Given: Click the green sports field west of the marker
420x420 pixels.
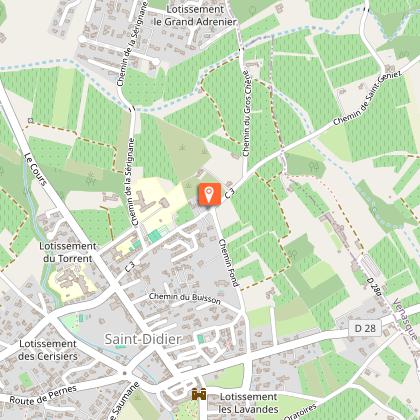Looking at the screenshot, I should pyautogui.click(x=154, y=236).
